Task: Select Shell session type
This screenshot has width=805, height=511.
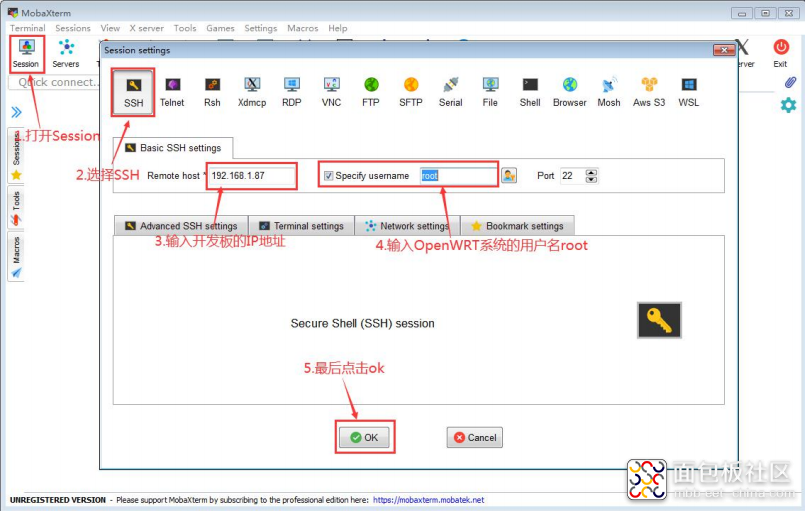Action: pyautogui.click(x=530, y=92)
